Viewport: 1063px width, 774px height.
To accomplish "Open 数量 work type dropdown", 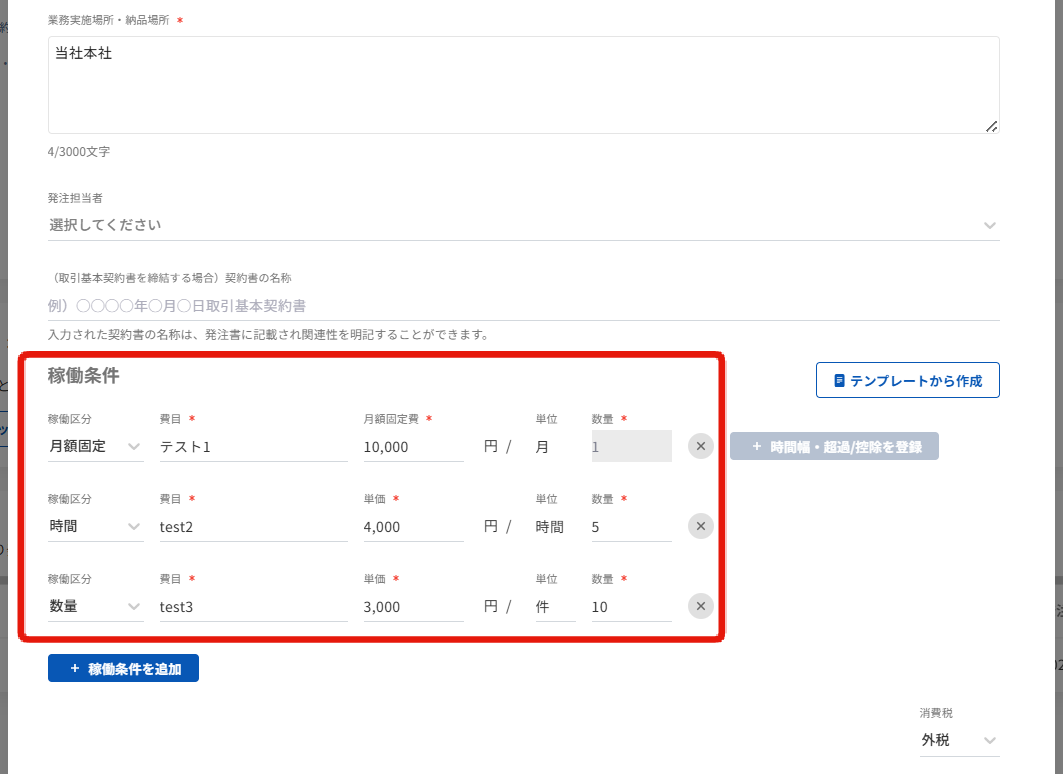I will [95, 607].
